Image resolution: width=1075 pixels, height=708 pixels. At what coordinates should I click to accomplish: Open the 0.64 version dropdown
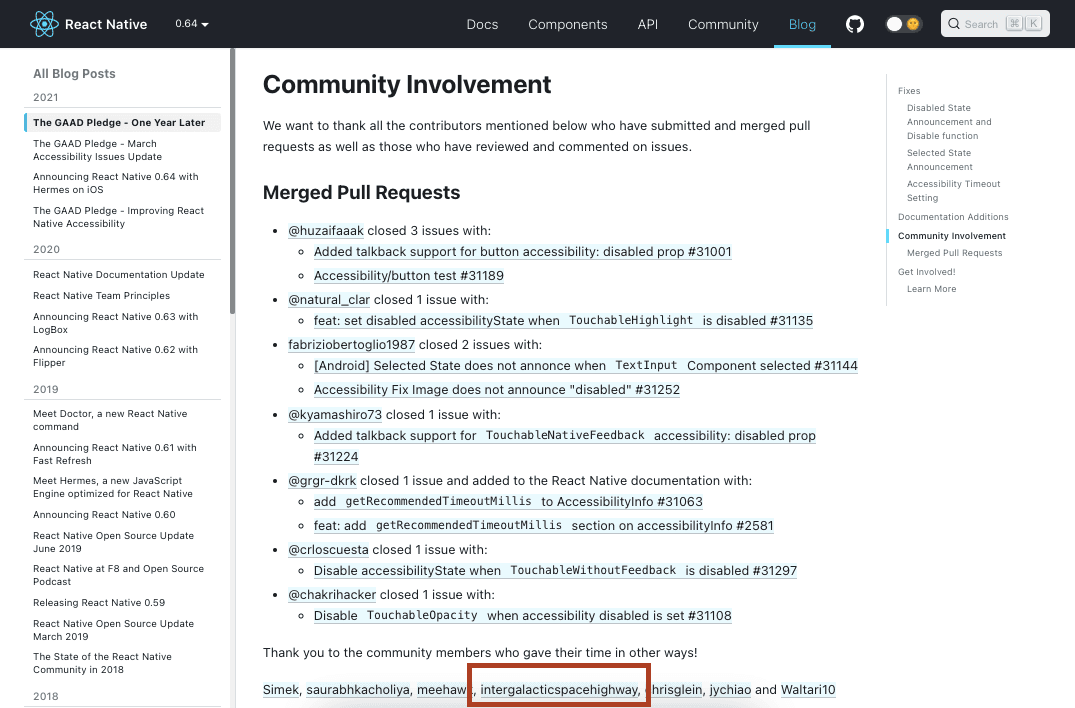191,24
